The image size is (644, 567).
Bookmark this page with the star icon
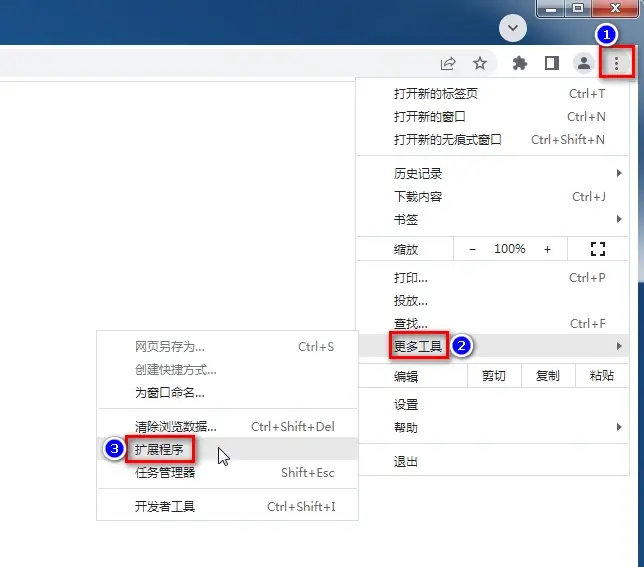pos(480,64)
